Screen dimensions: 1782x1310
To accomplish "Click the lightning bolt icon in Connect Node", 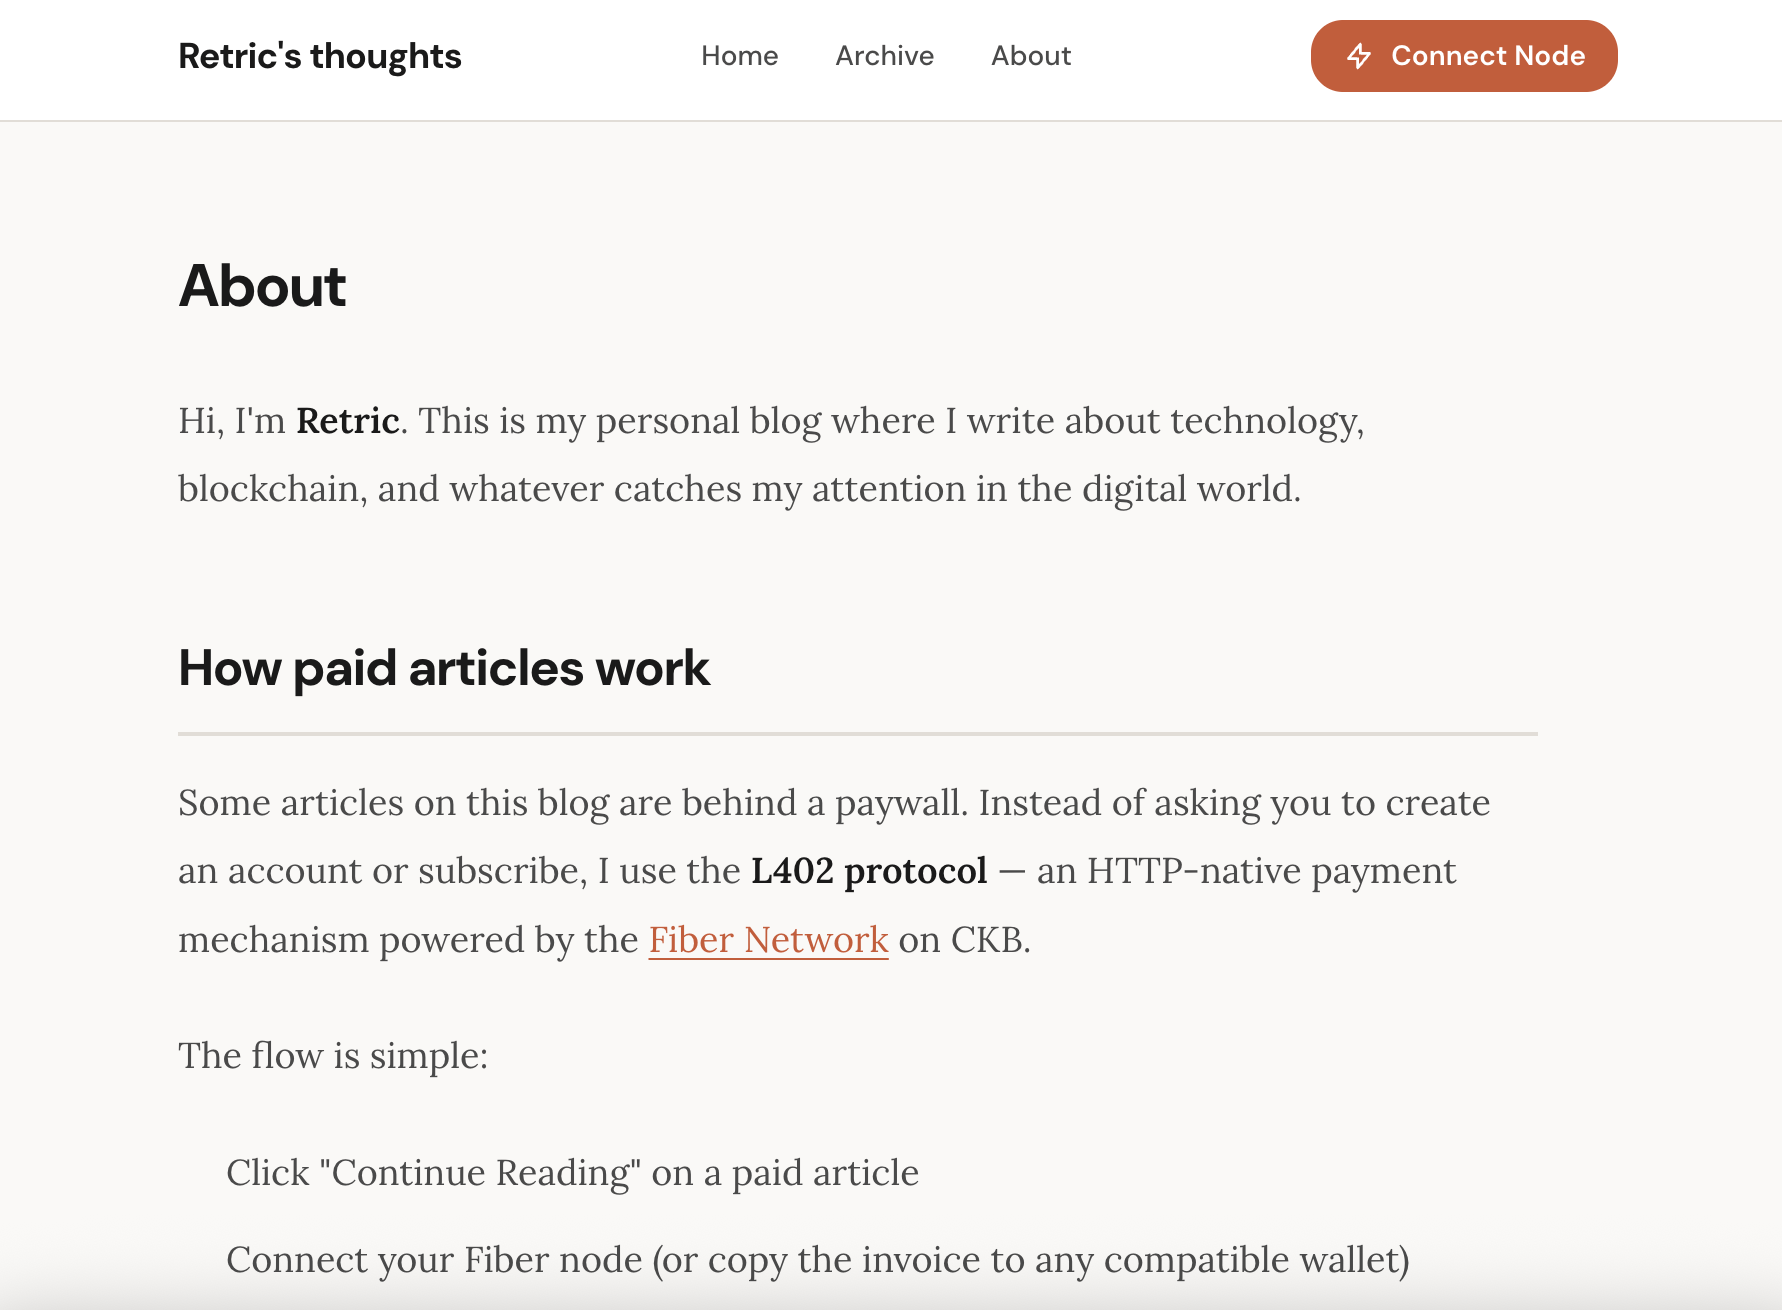I will click(x=1358, y=56).
